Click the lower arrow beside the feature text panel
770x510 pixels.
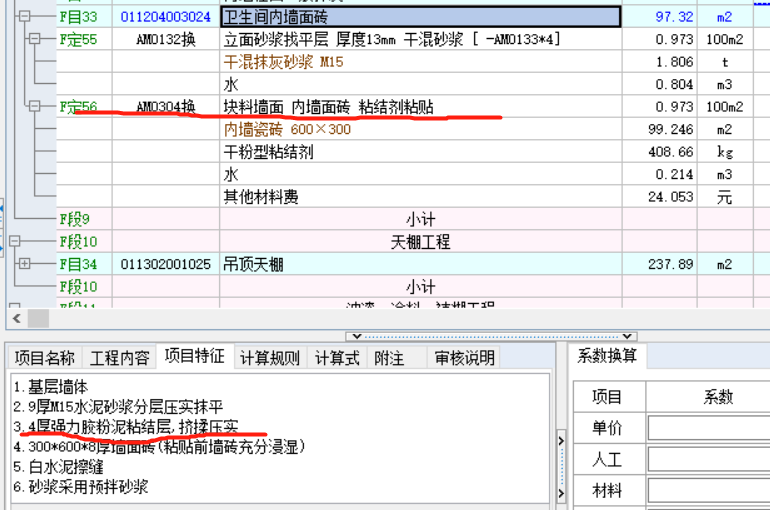[561, 493]
